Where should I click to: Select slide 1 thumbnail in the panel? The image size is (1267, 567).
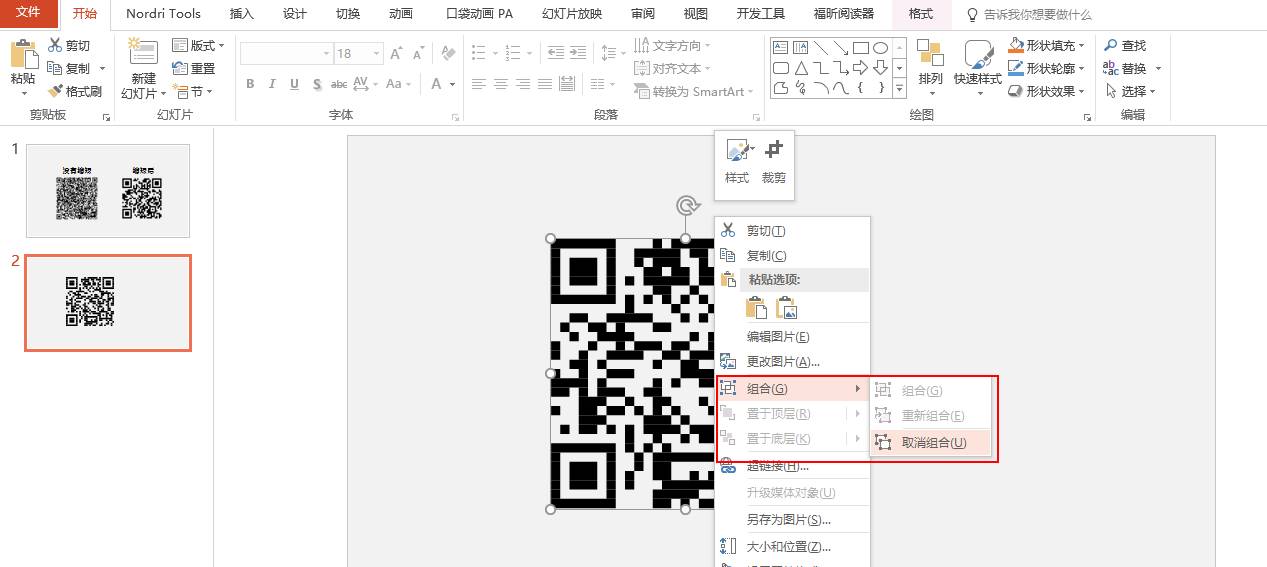(x=108, y=190)
